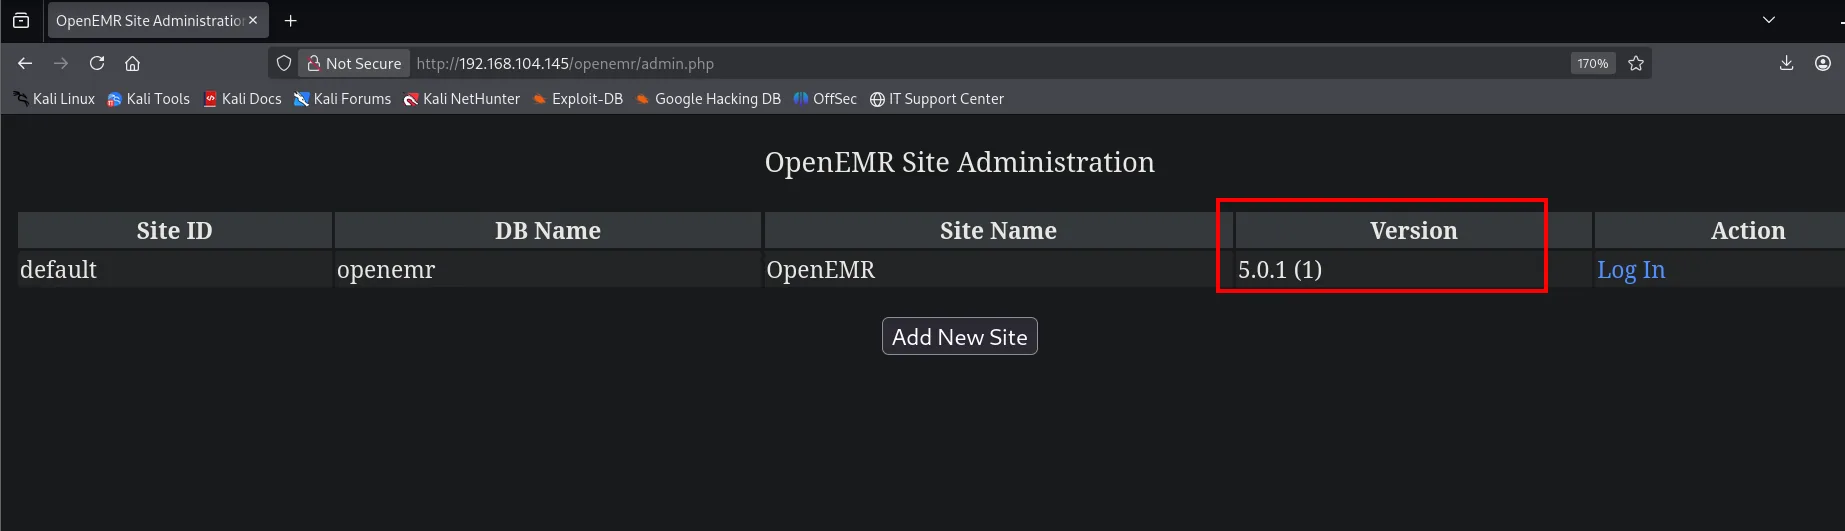Click the Version column header
The image size is (1845, 531).
tap(1414, 230)
